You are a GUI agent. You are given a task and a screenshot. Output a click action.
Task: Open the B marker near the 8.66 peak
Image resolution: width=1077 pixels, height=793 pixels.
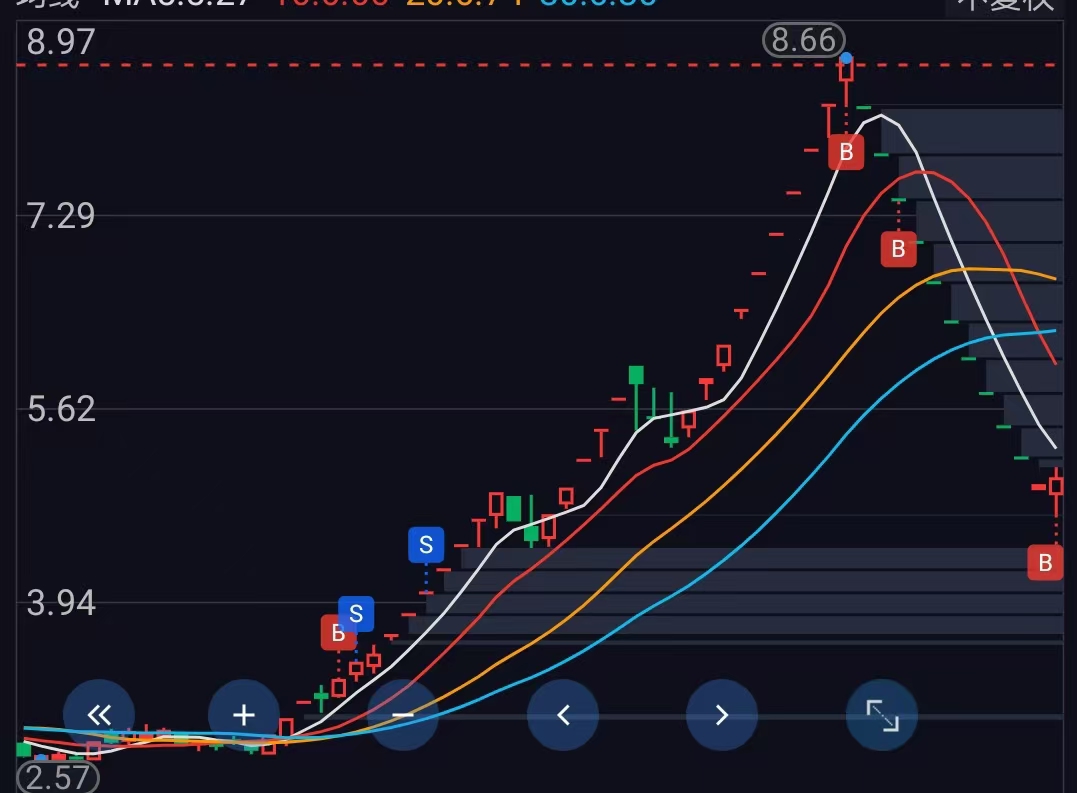[x=846, y=152]
